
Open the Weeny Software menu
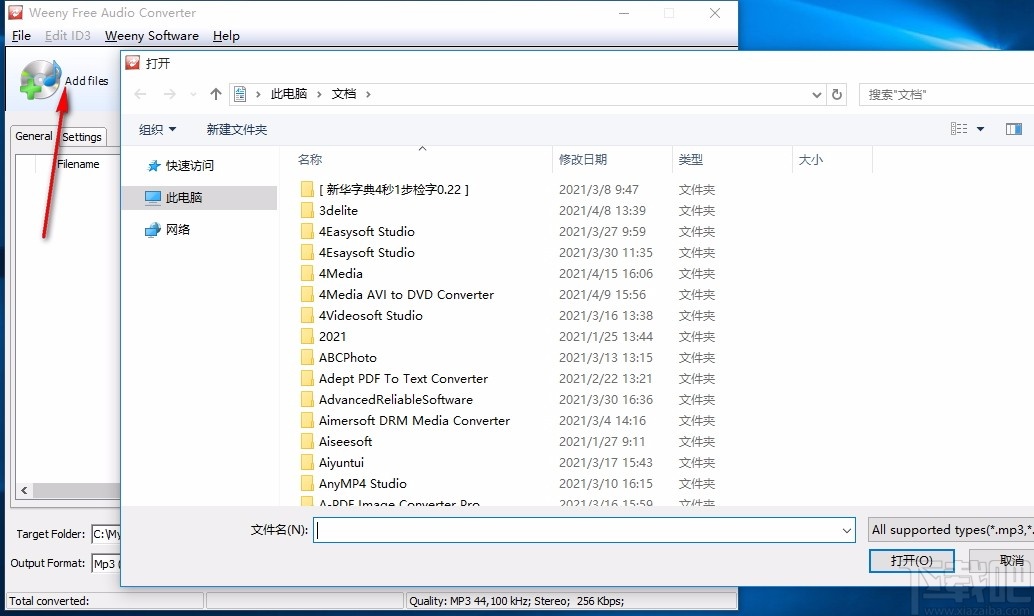(x=151, y=35)
